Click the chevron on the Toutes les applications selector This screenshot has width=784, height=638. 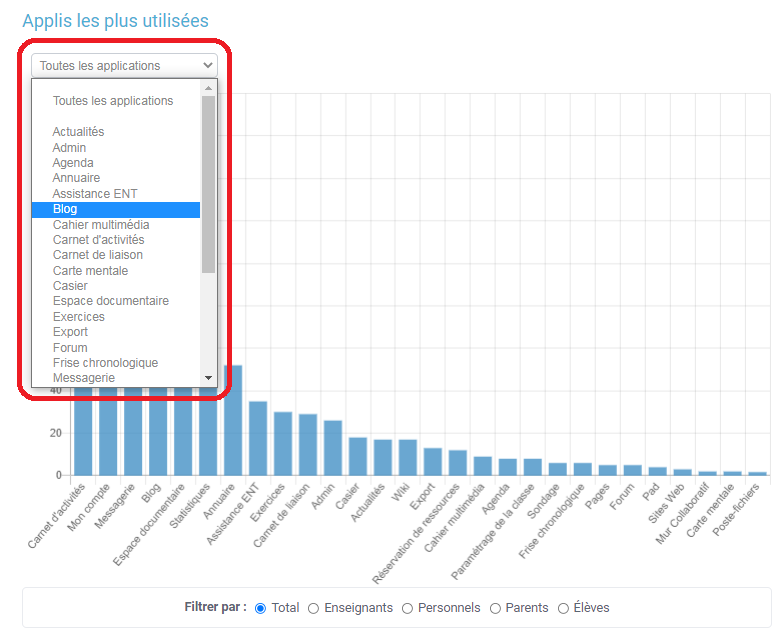[x=208, y=65]
